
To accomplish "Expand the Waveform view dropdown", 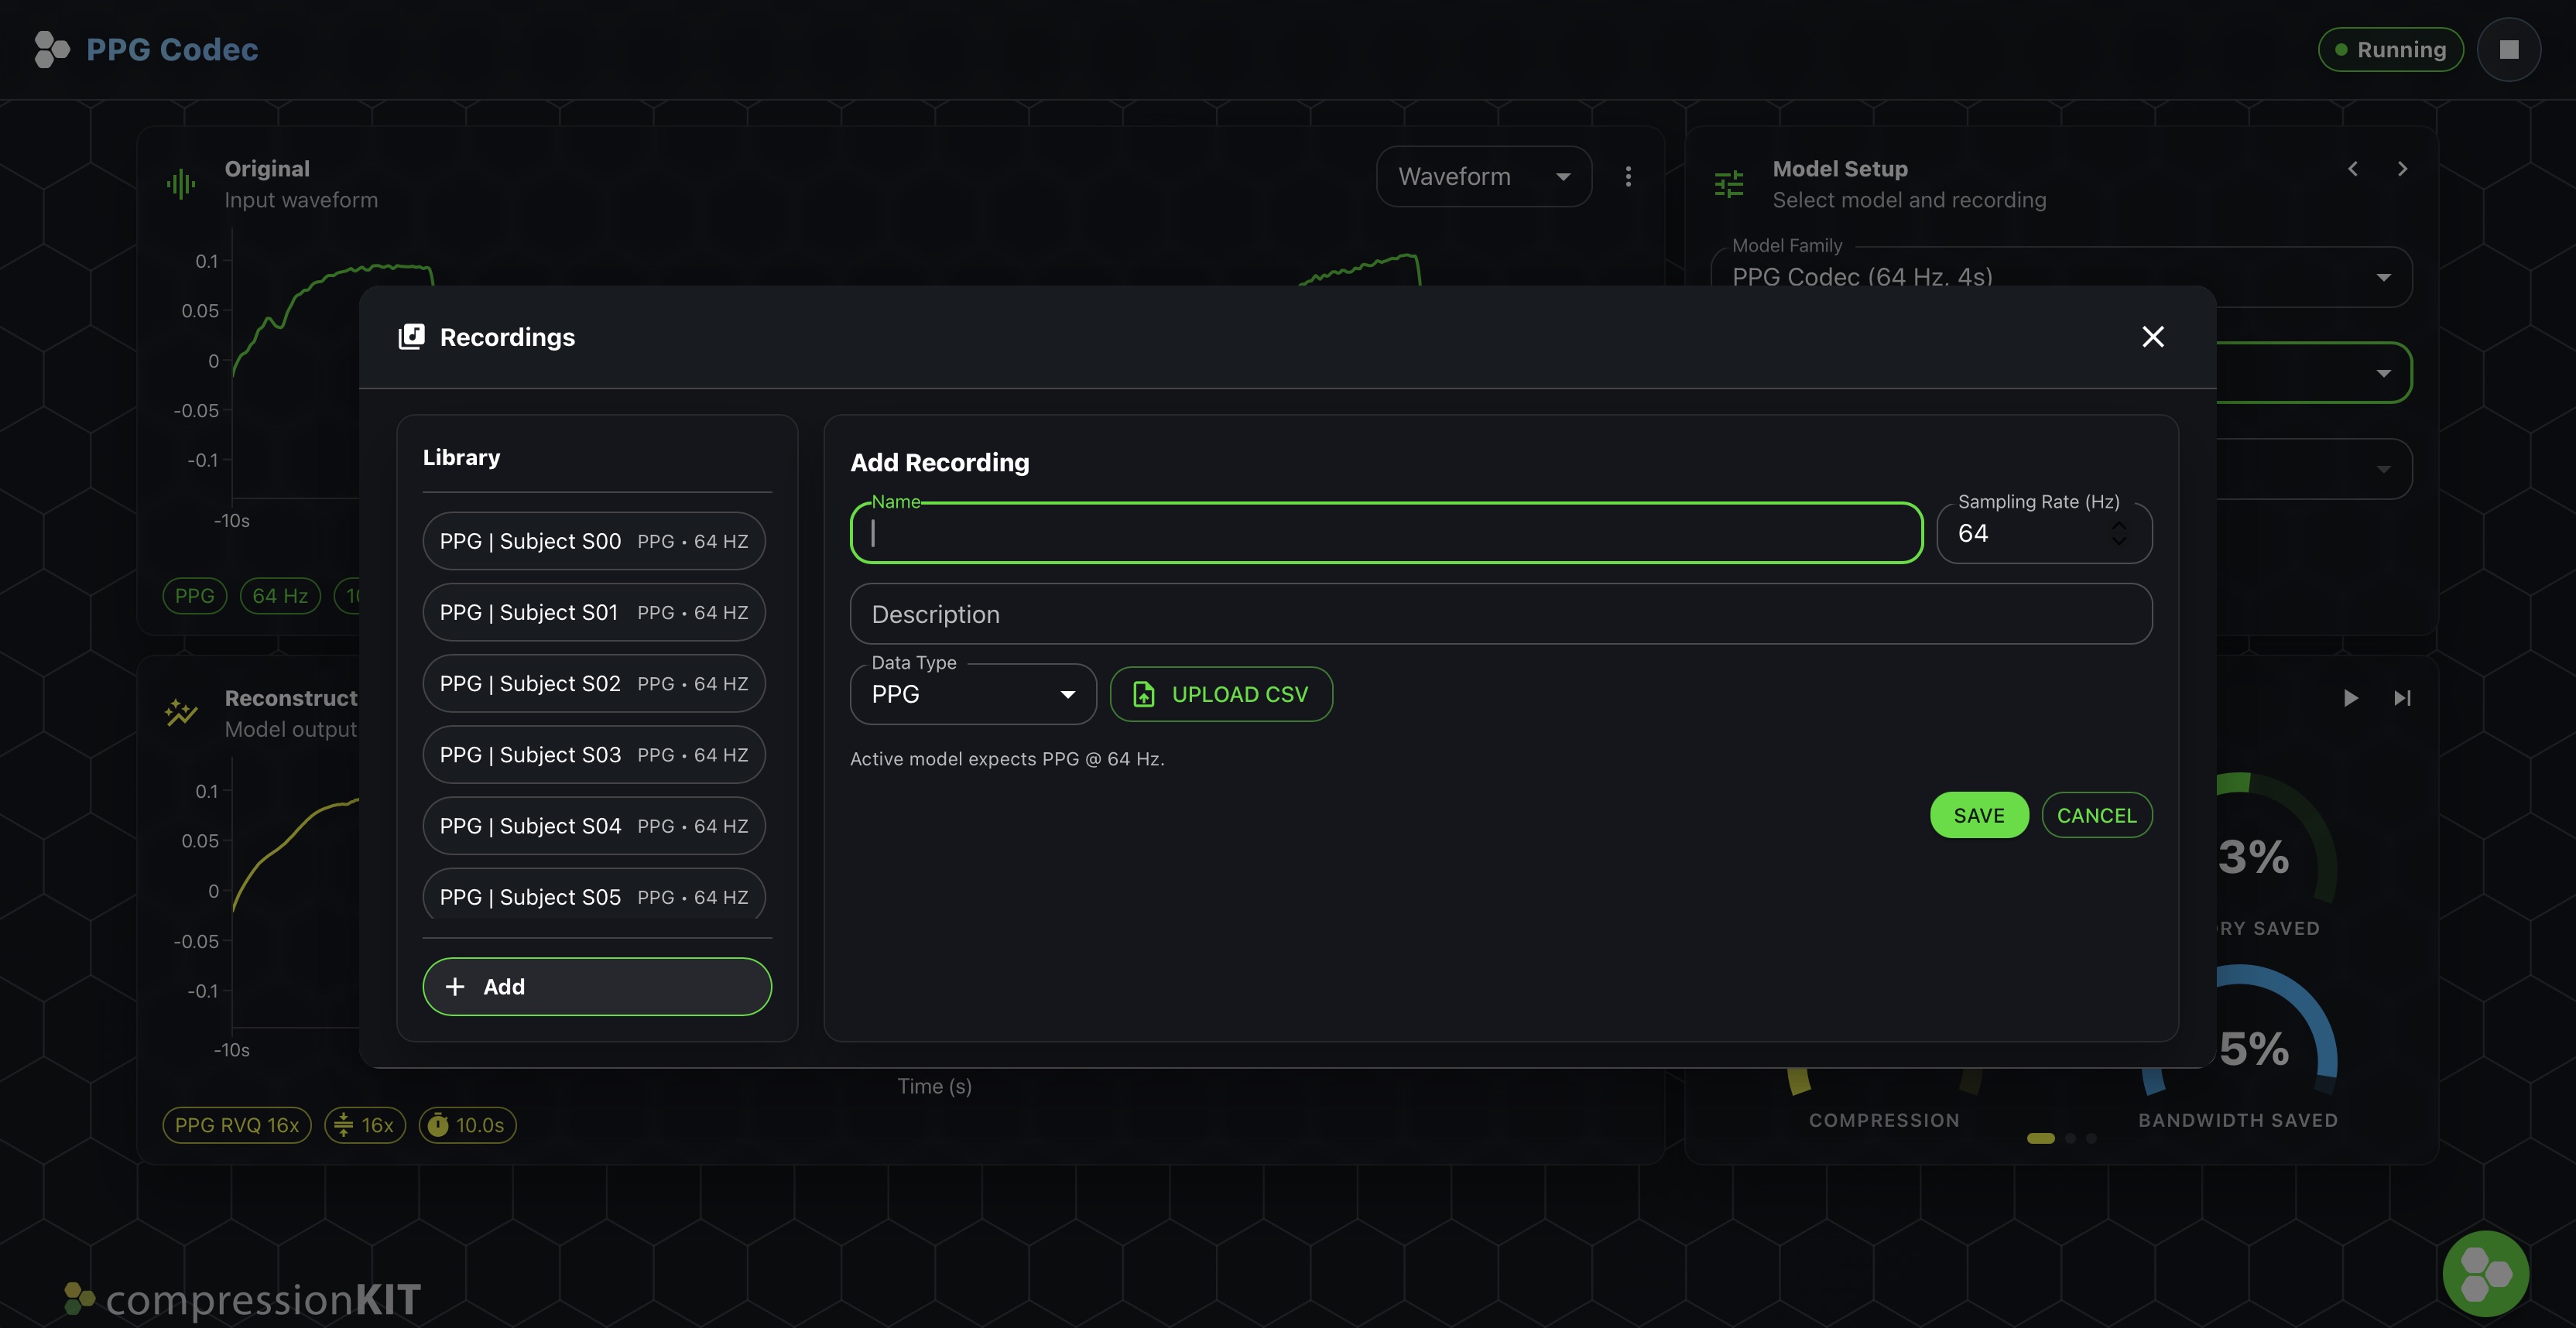I will (x=1483, y=177).
